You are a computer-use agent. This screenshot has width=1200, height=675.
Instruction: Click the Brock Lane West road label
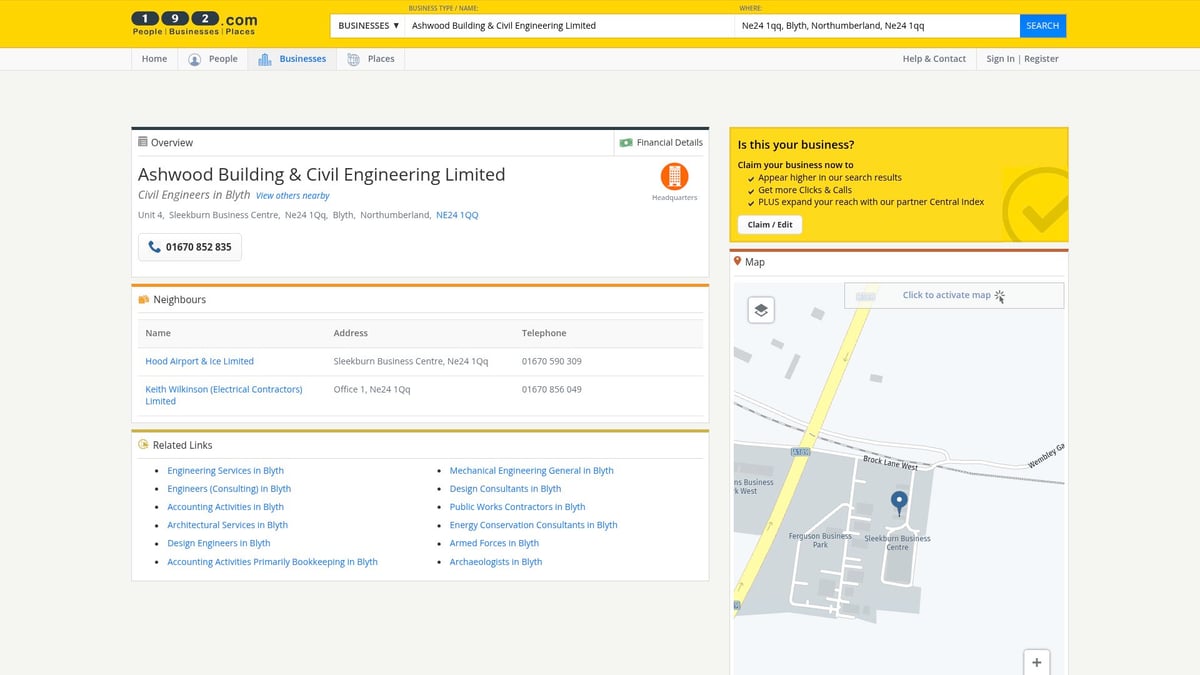pos(891,463)
